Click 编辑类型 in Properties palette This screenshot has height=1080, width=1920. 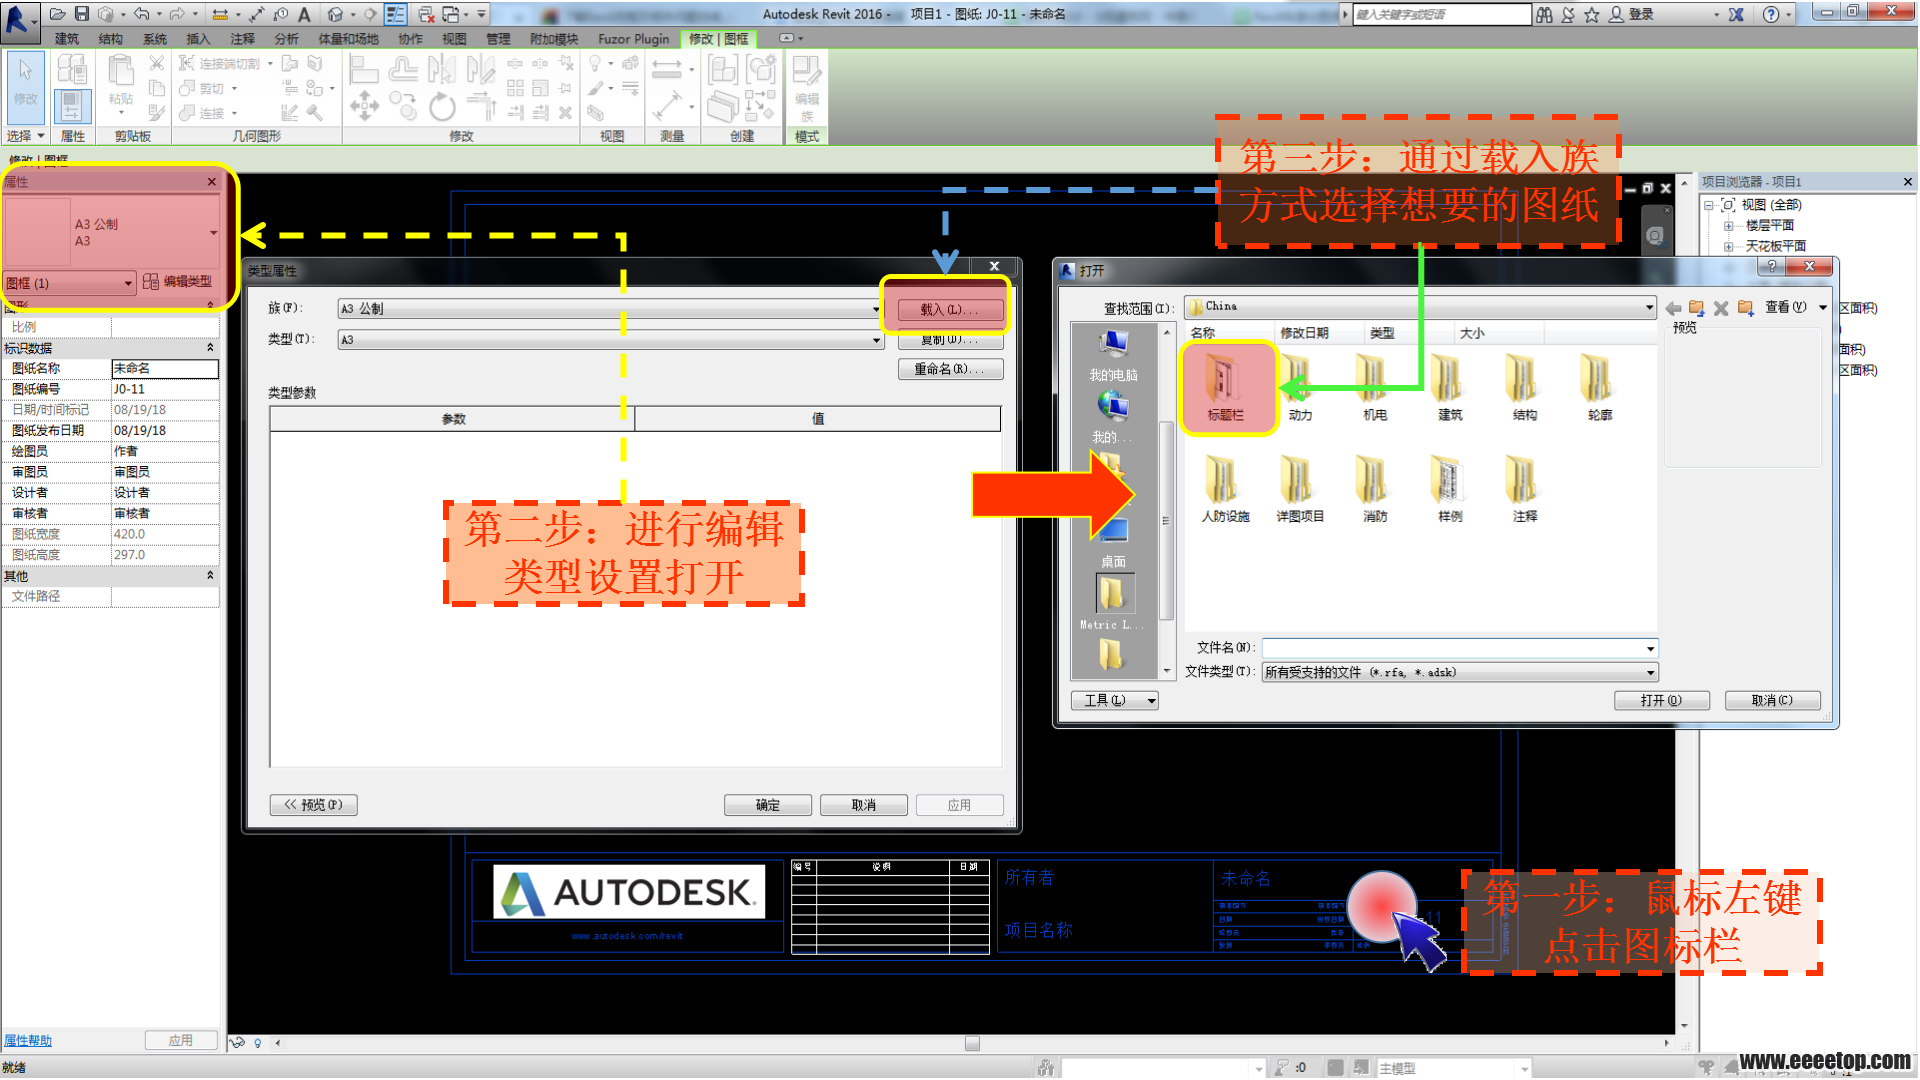(178, 282)
